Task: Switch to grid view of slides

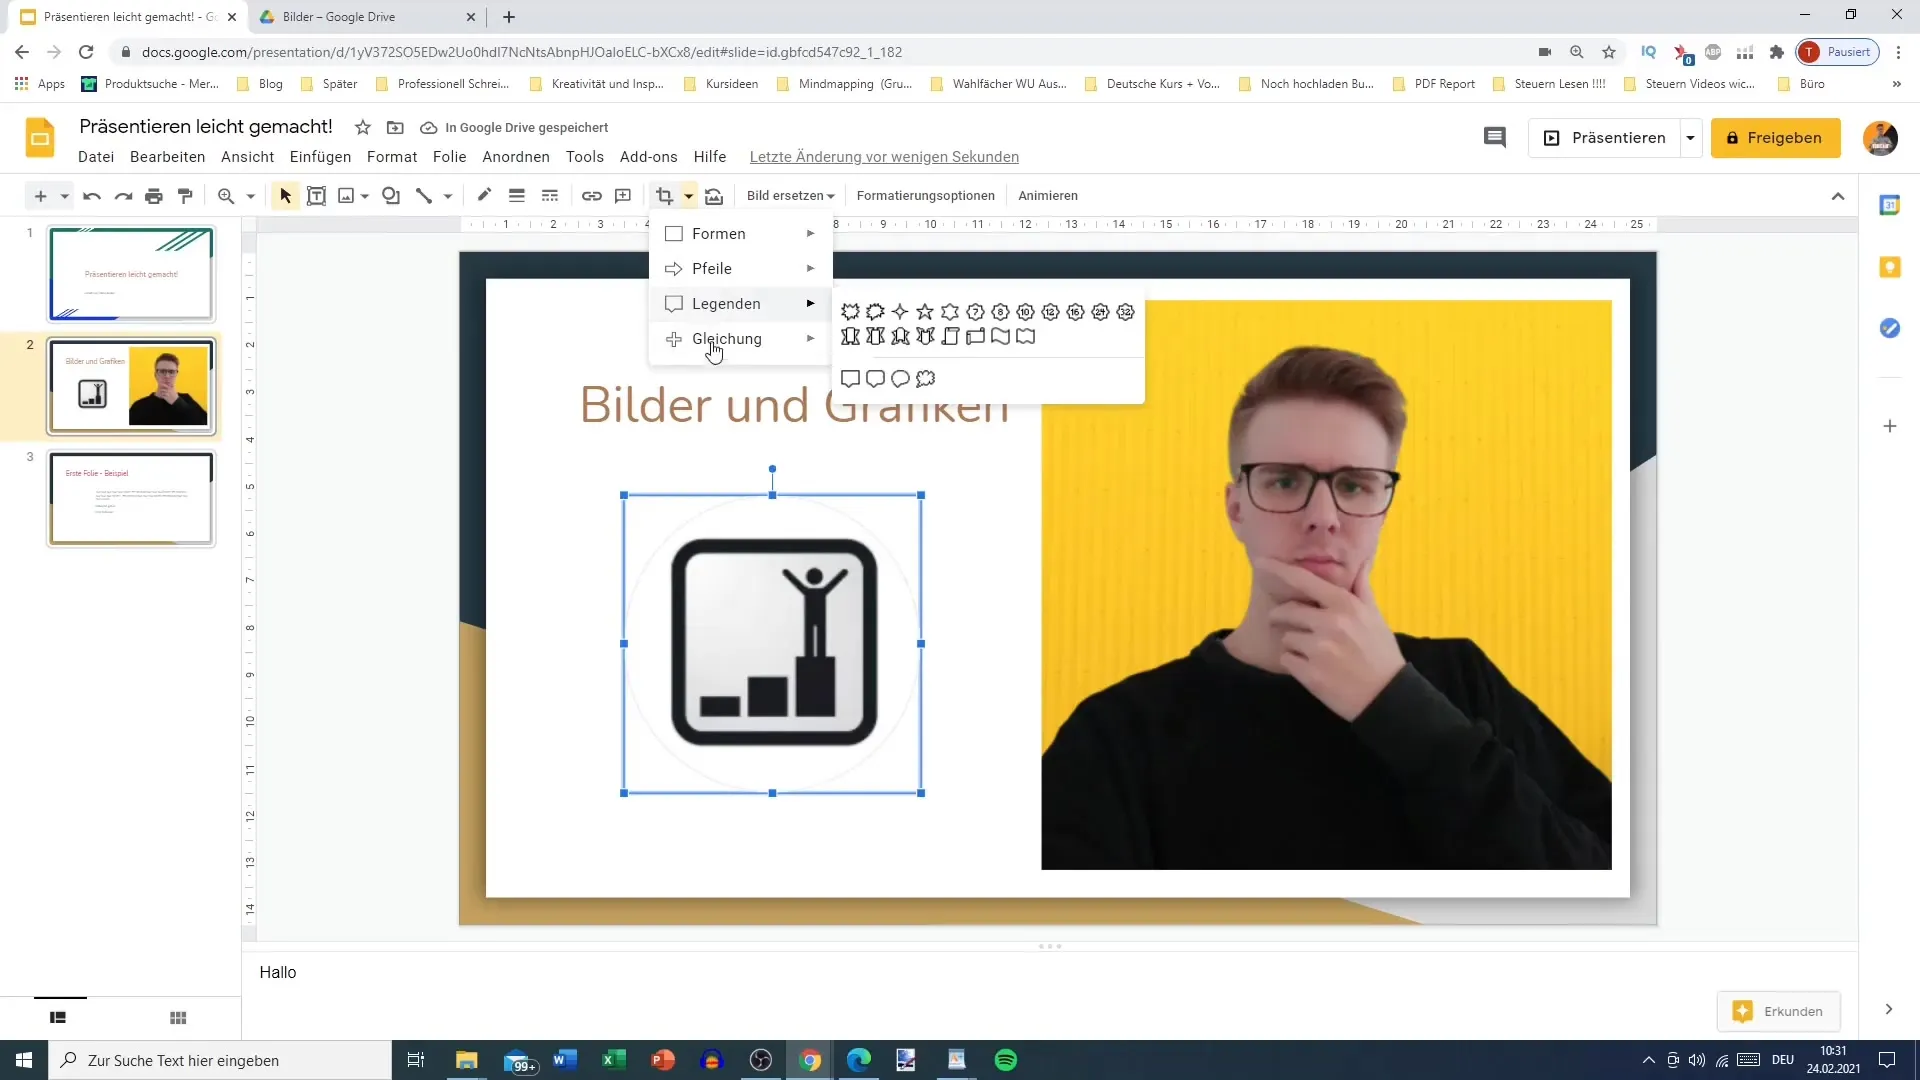Action: [x=178, y=1018]
